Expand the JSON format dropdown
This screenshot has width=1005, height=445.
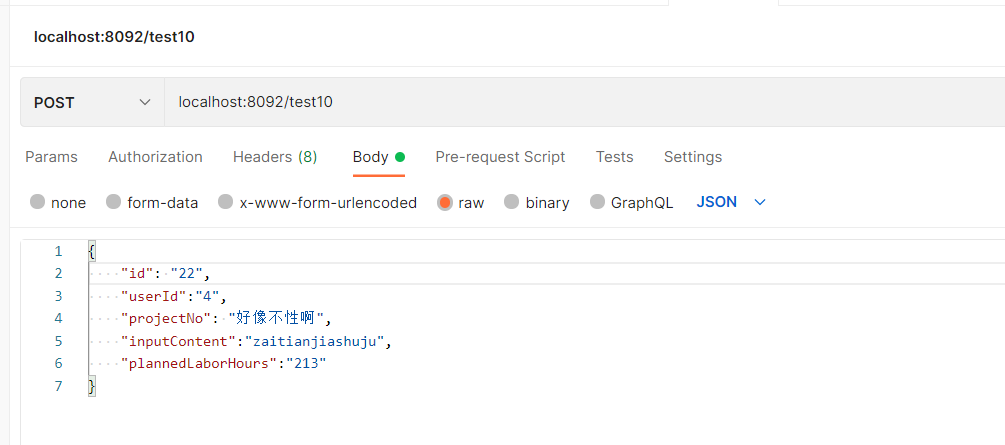point(731,202)
